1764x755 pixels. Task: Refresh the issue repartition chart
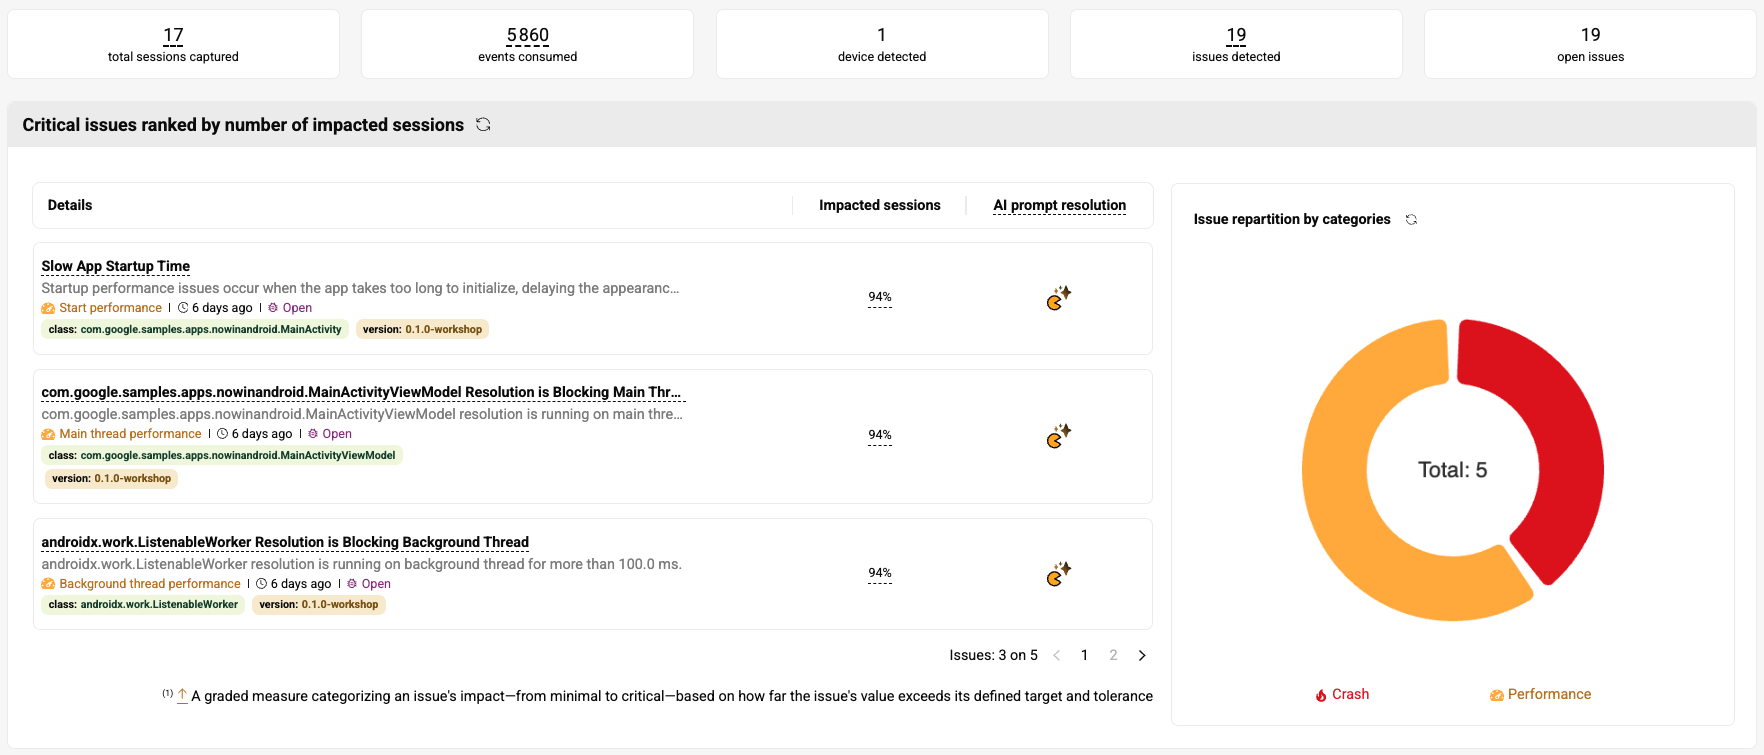tap(1411, 220)
